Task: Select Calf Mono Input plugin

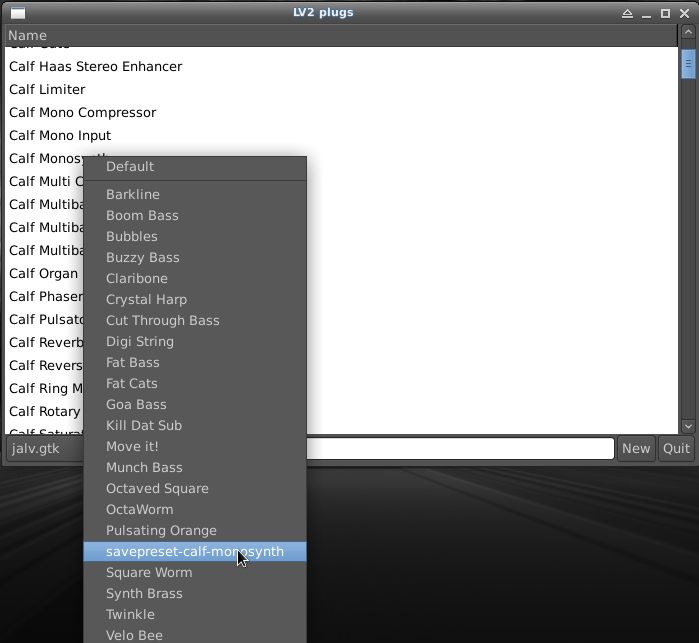Action: (341, 136)
